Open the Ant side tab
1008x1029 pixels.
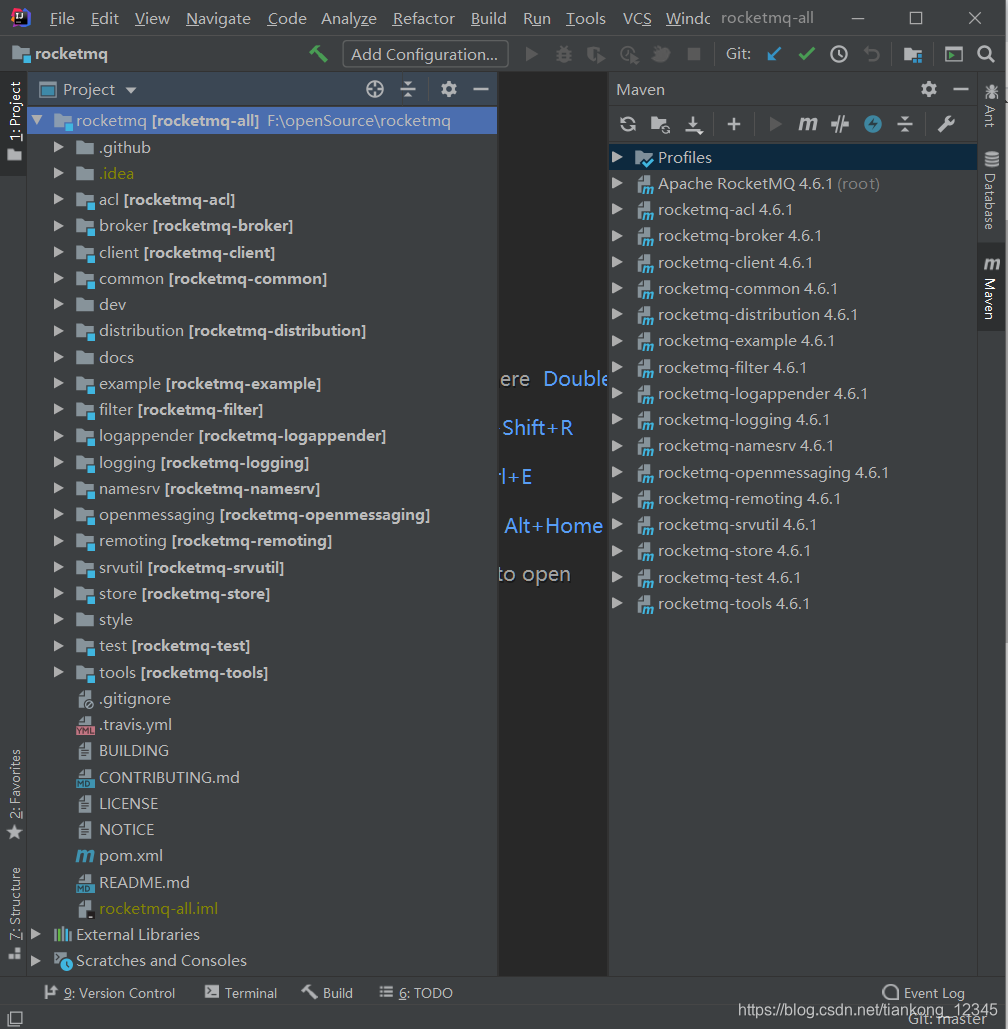[x=991, y=104]
